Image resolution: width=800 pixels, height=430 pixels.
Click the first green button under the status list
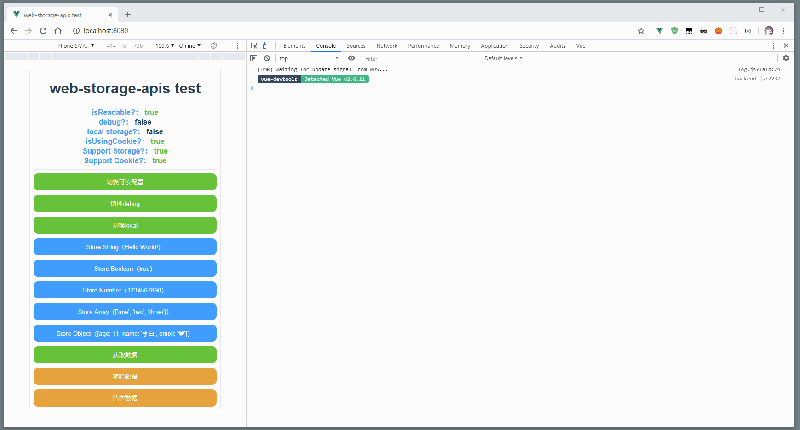tap(126, 182)
